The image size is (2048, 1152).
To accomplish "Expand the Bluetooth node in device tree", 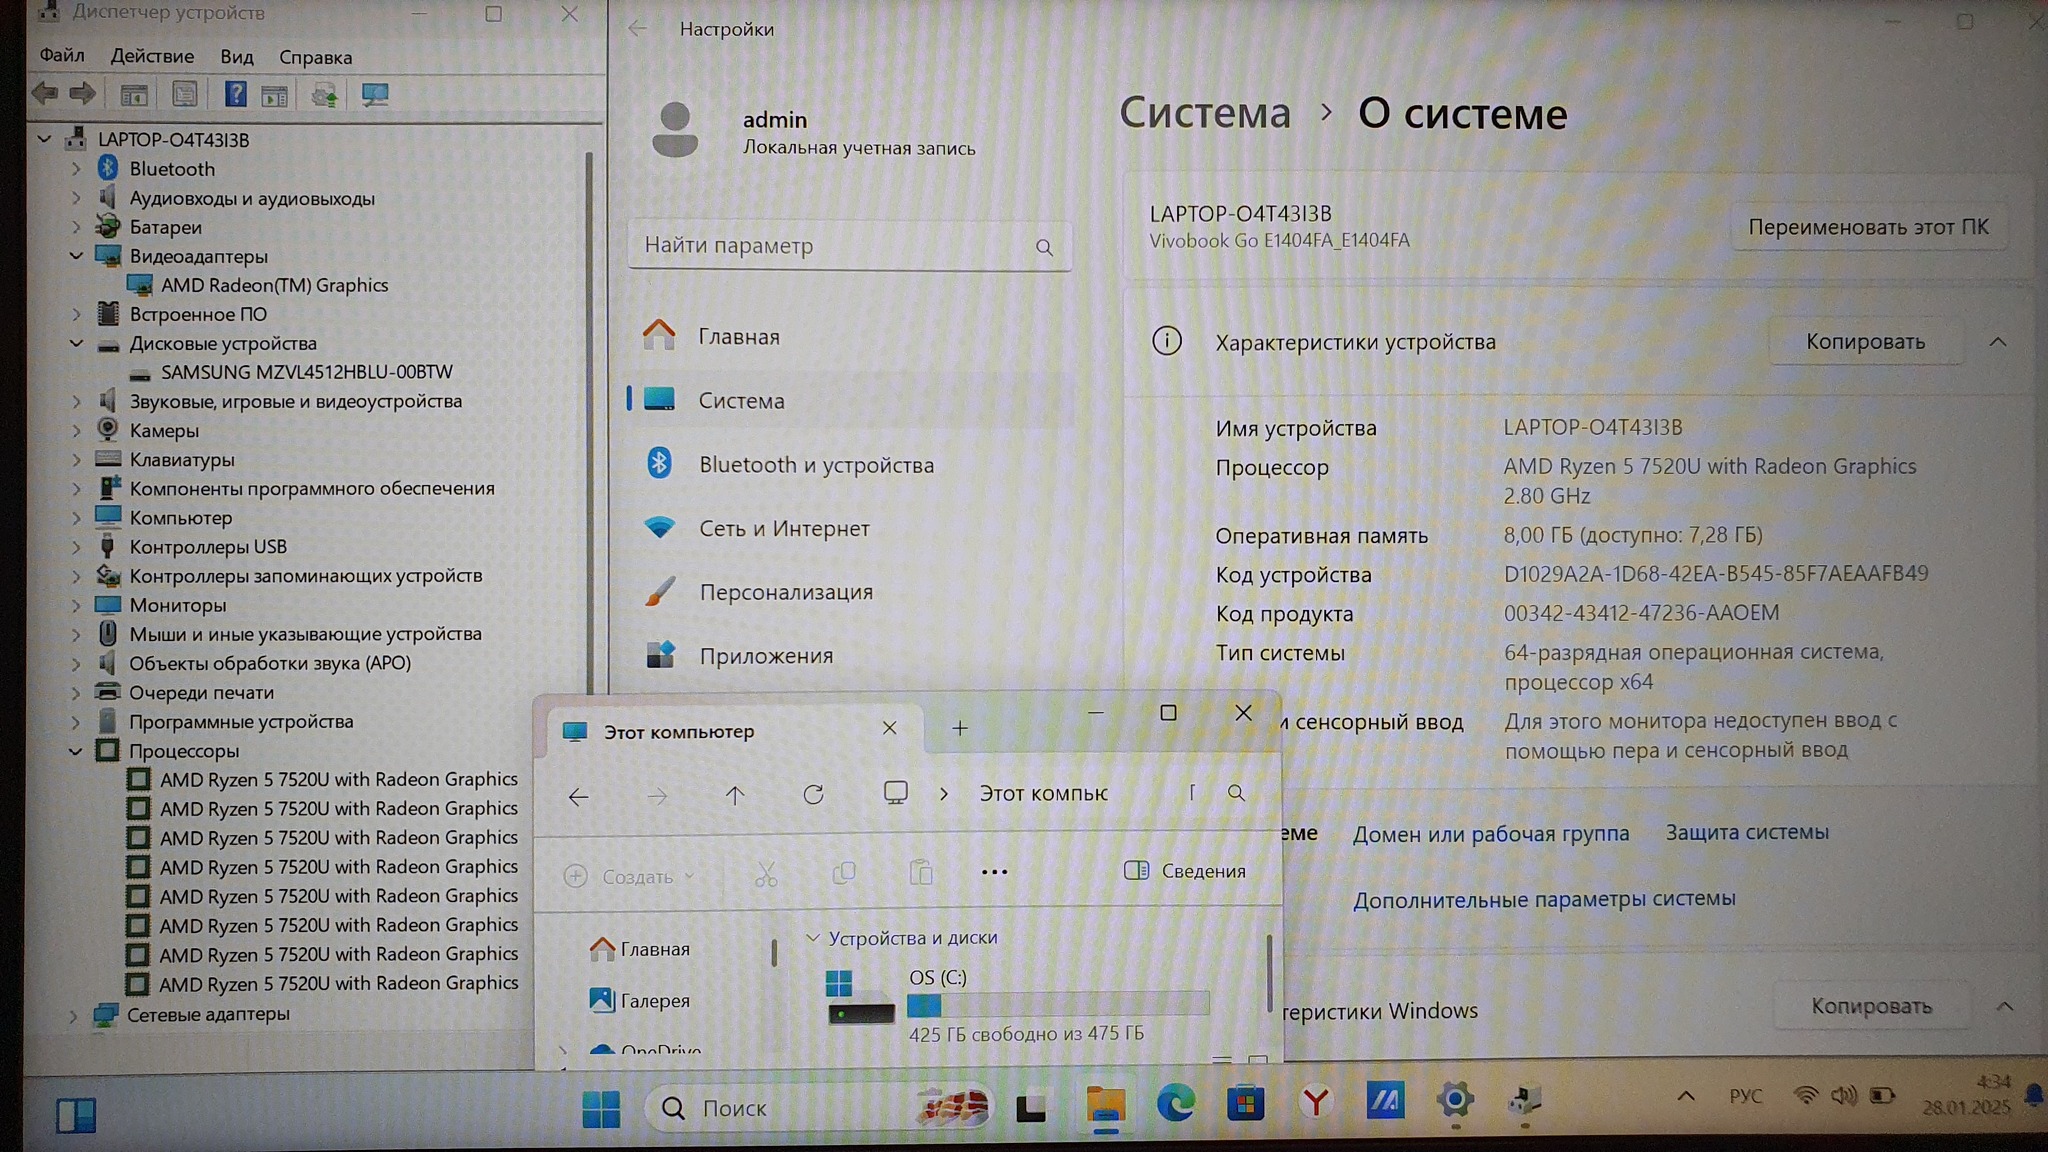I will [76, 169].
